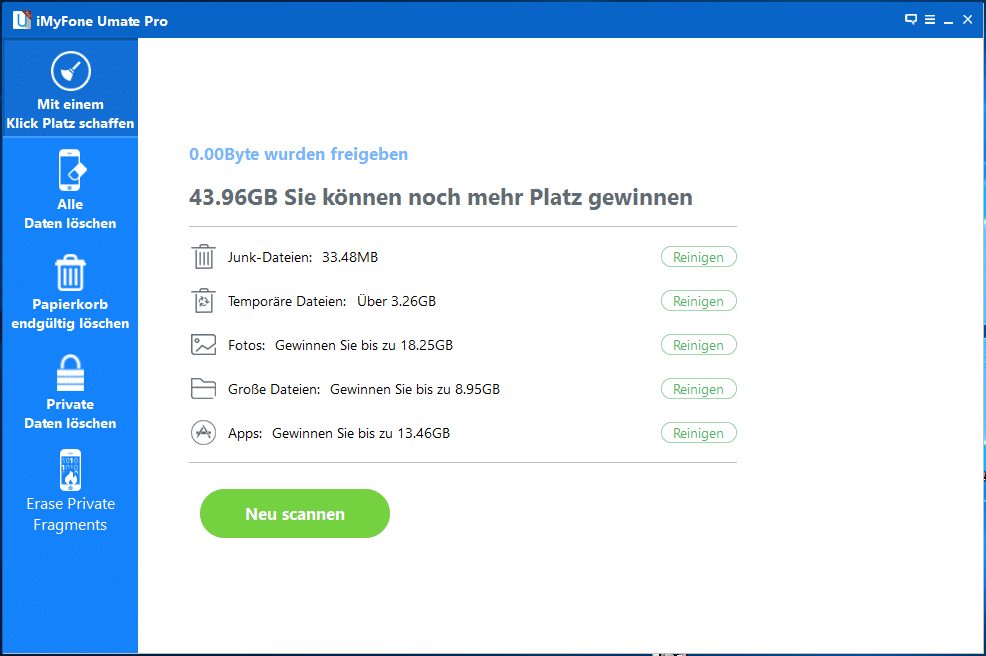
Task: Click the Junk-Dateien trash can icon
Action: coord(203,257)
